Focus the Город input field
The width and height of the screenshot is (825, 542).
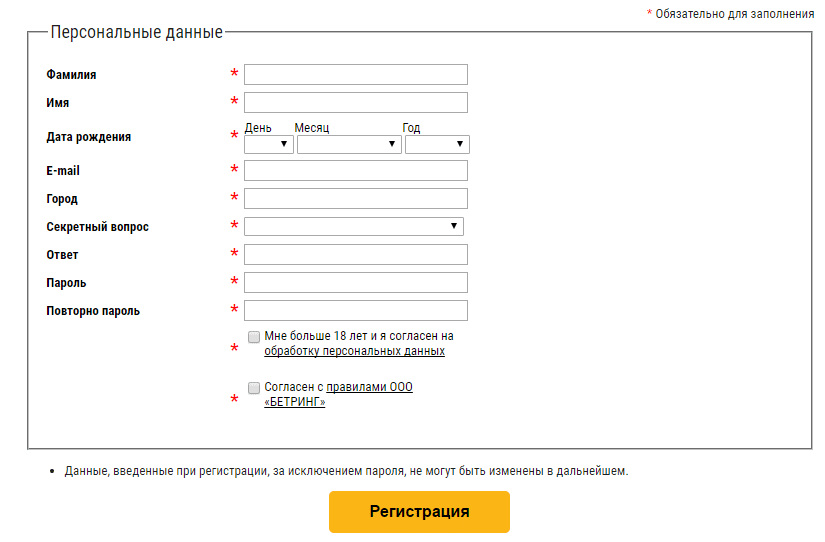pos(355,198)
